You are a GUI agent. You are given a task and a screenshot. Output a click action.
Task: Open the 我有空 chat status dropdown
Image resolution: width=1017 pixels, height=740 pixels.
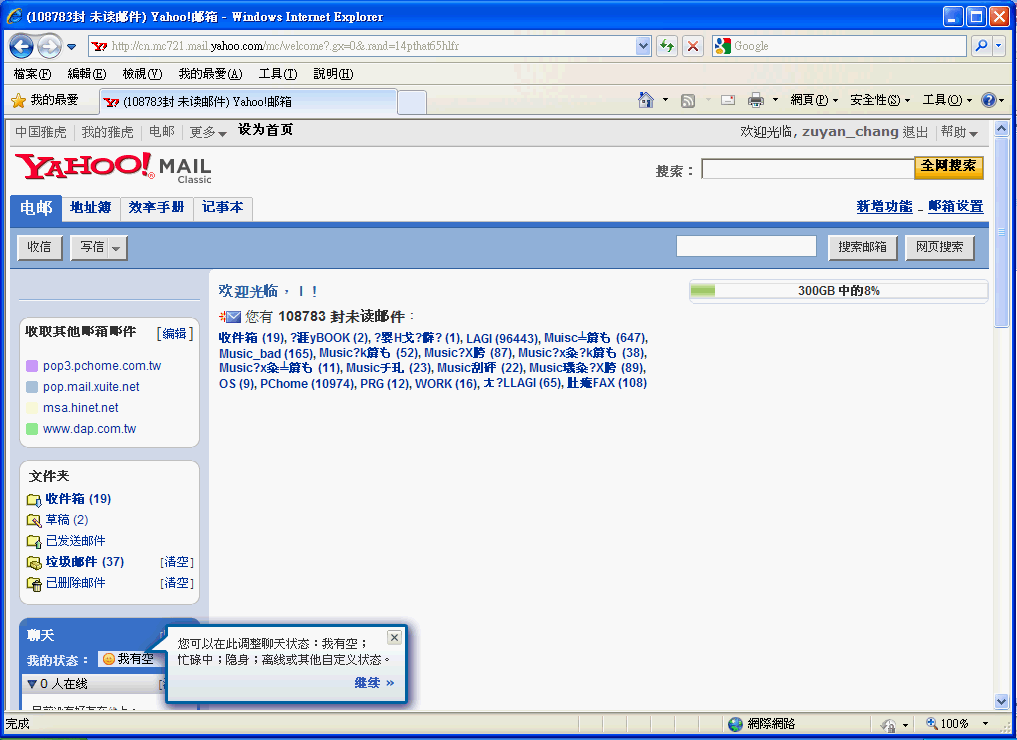click(x=128, y=660)
